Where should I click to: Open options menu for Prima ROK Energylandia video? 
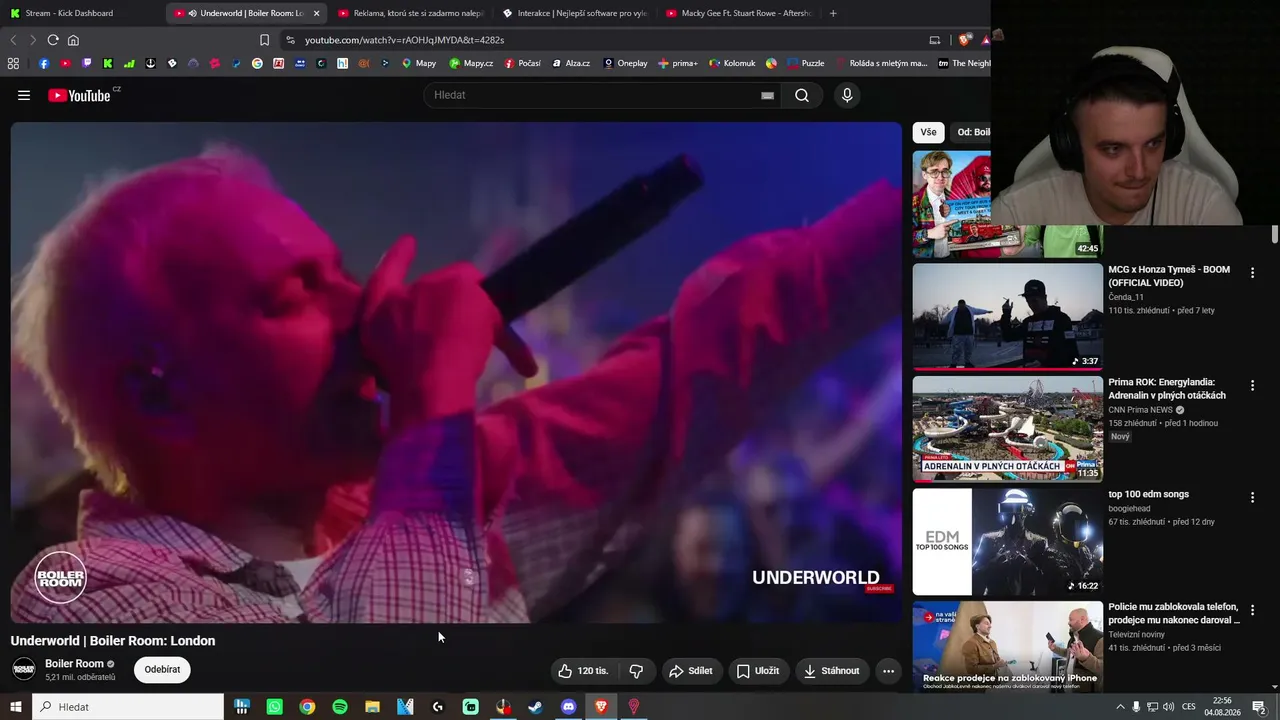pos(1252,385)
